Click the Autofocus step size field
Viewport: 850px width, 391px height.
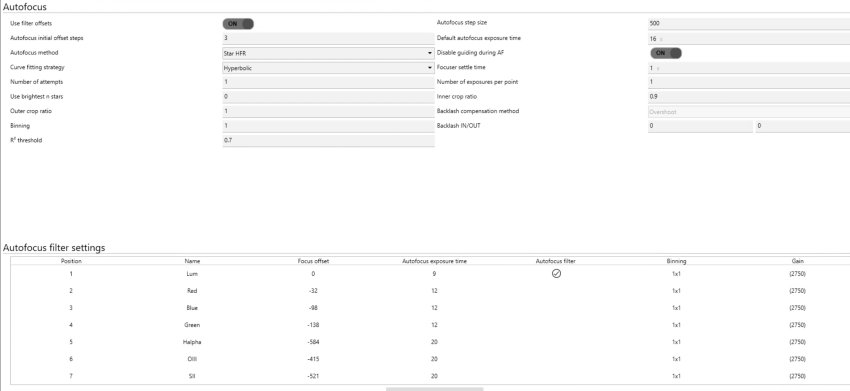pyautogui.click(x=749, y=24)
